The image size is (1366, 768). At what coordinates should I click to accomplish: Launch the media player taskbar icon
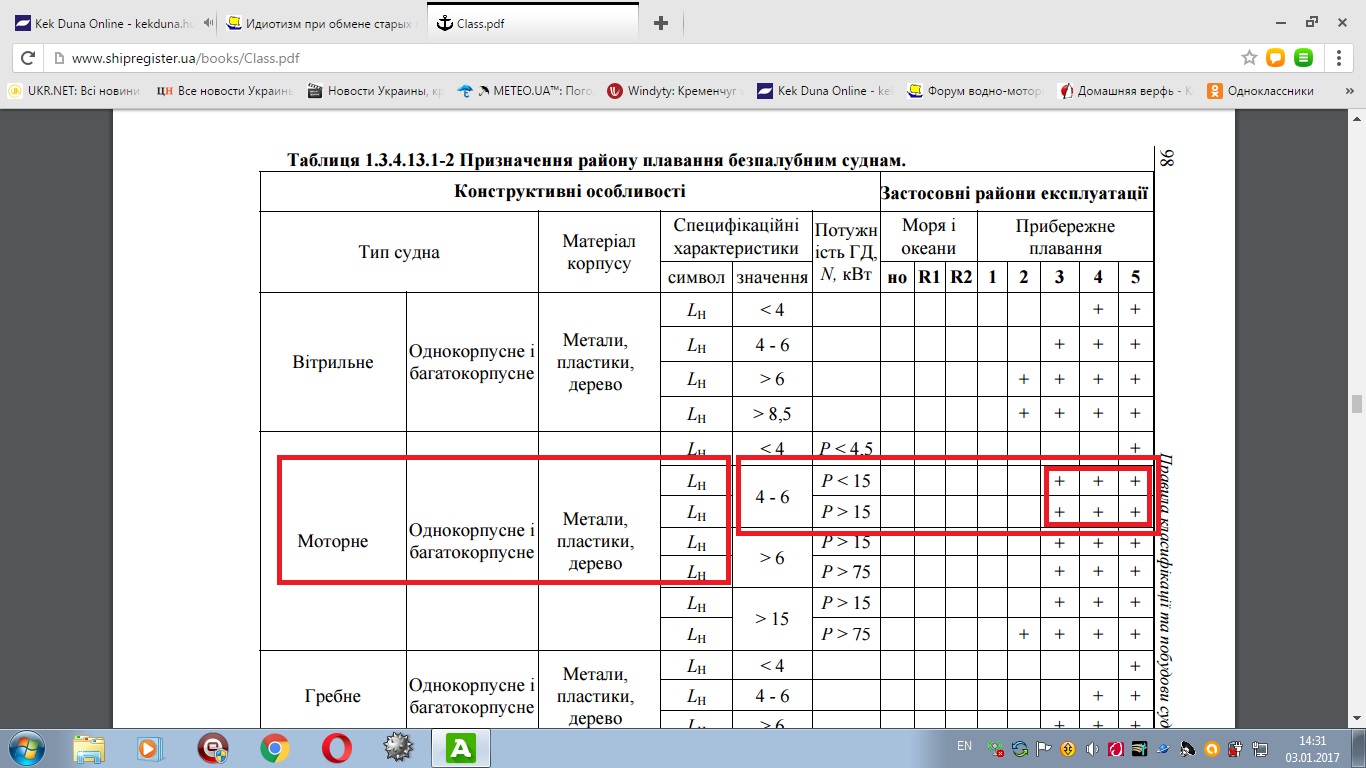pyautogui.click(x=150, y=747)
